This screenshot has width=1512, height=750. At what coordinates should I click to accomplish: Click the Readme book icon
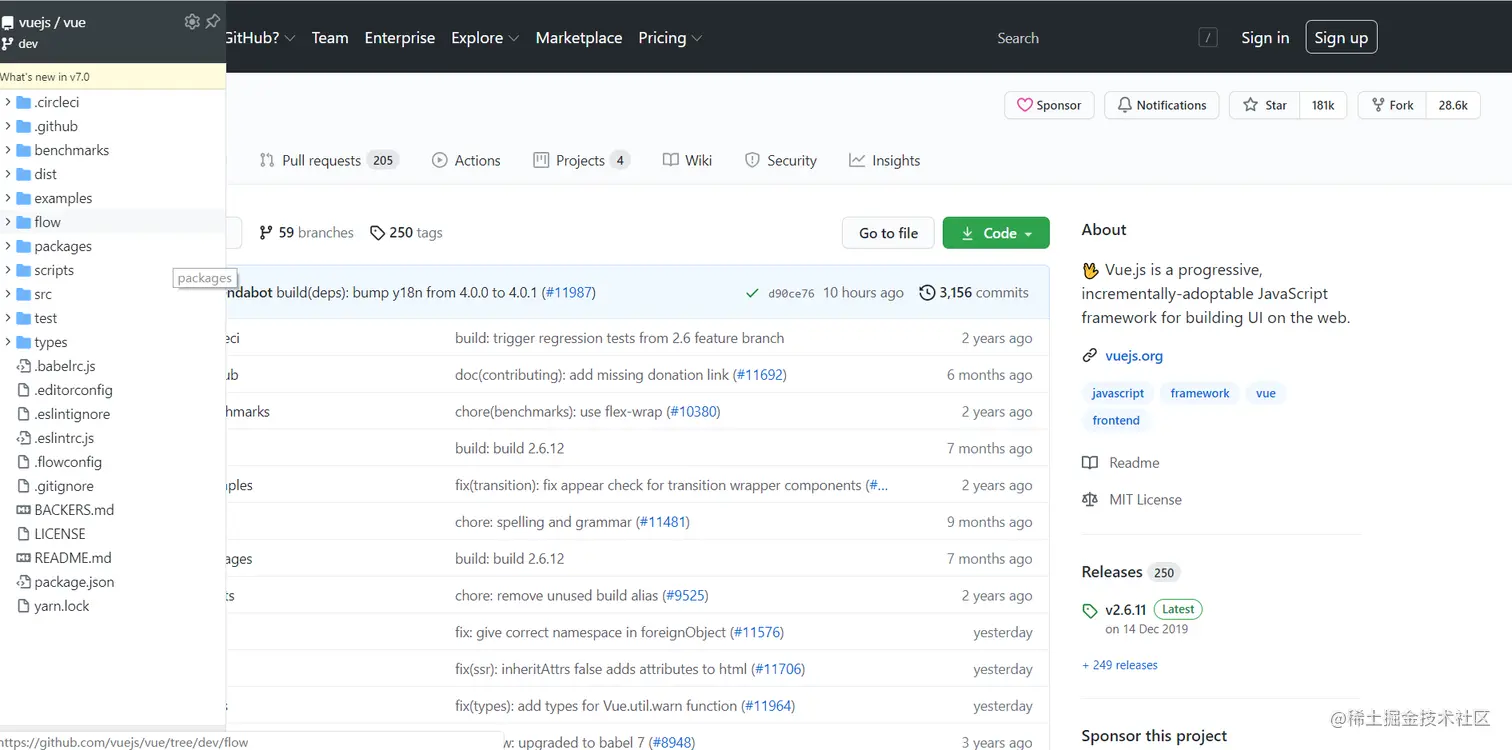tap(1090, 463)
